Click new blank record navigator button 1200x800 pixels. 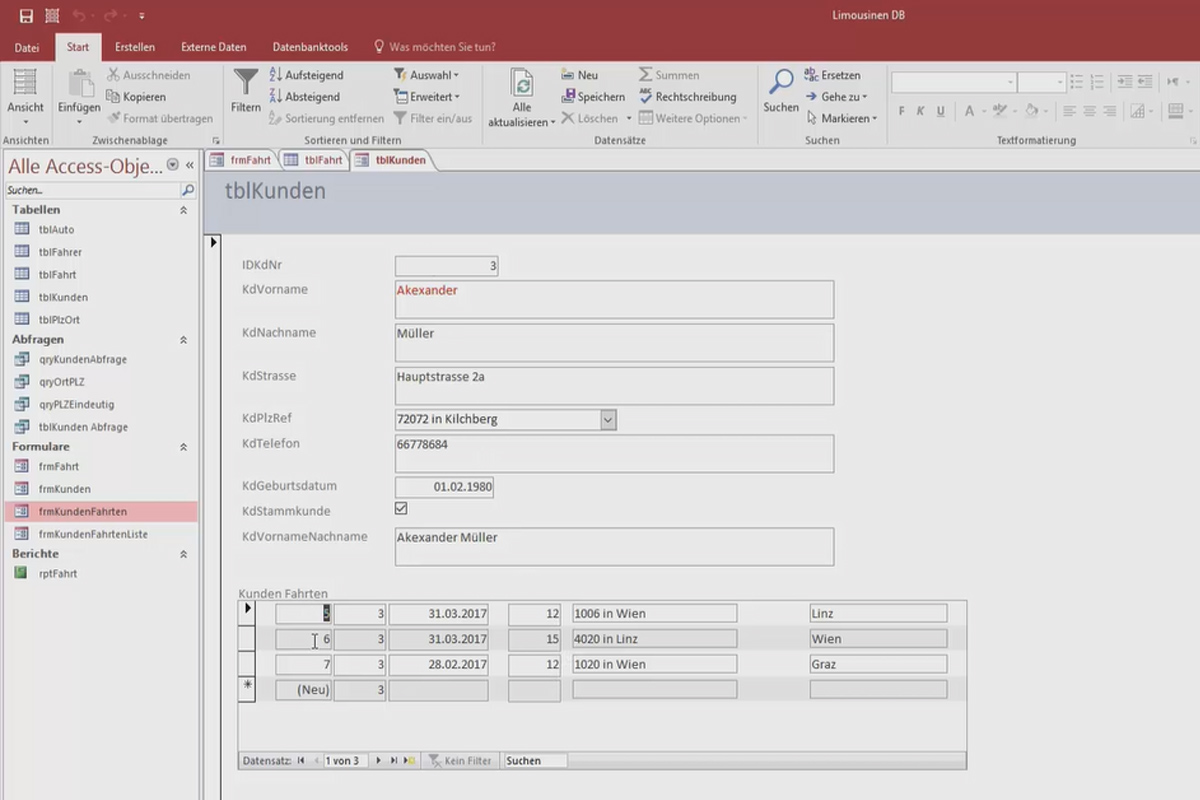pos(410,761)
